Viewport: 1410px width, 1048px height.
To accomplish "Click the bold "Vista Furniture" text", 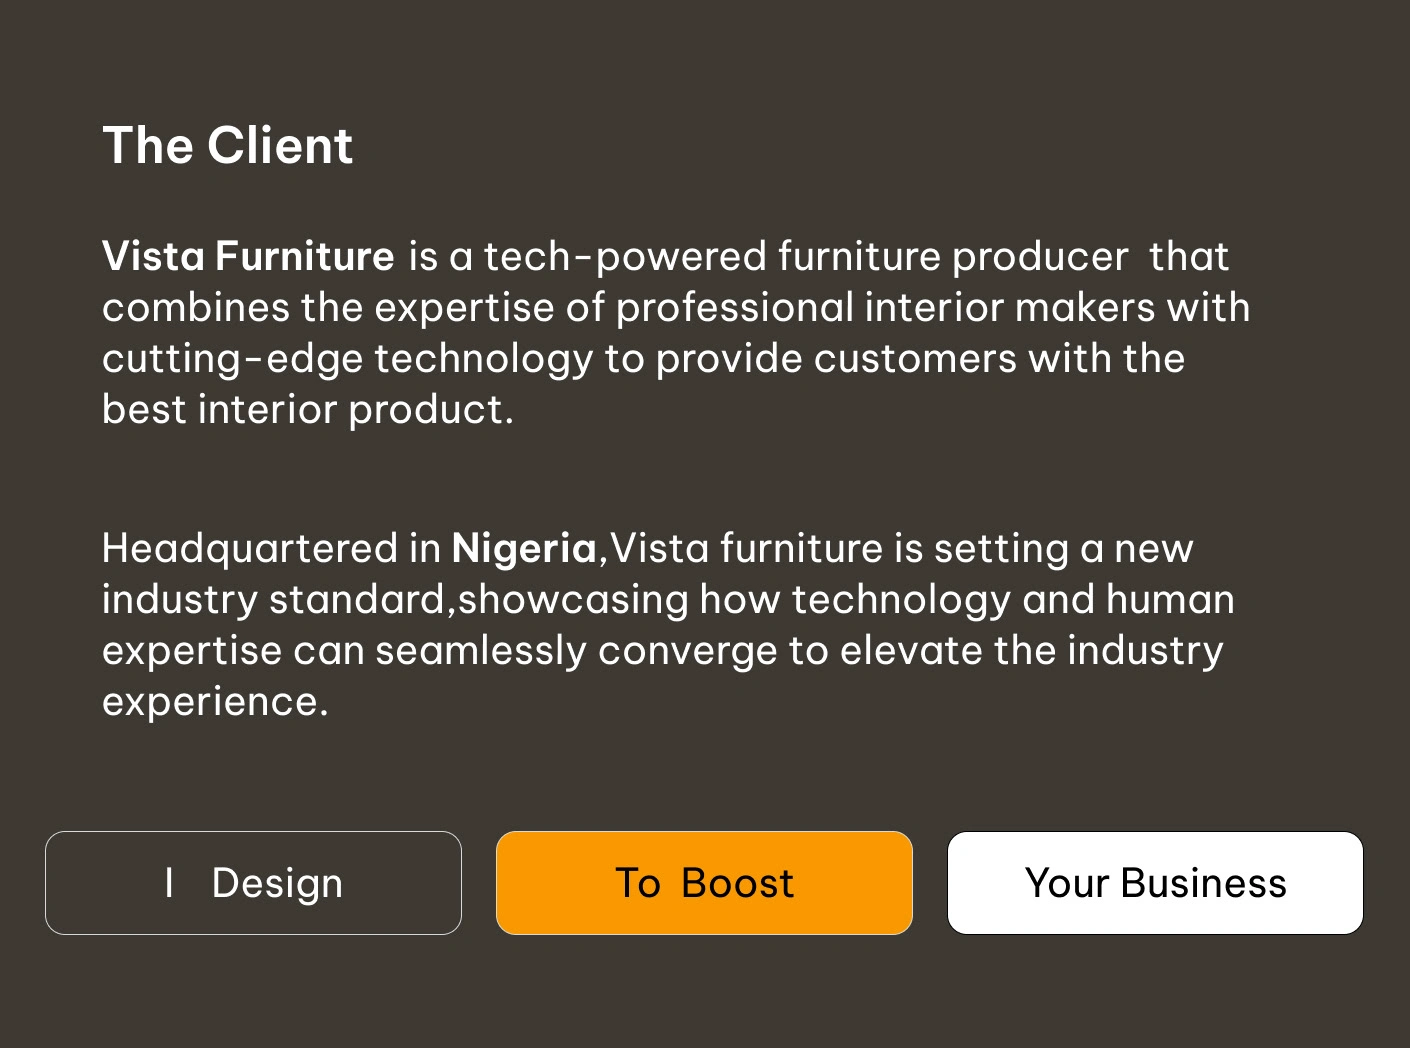I will (x=248, y=256).
